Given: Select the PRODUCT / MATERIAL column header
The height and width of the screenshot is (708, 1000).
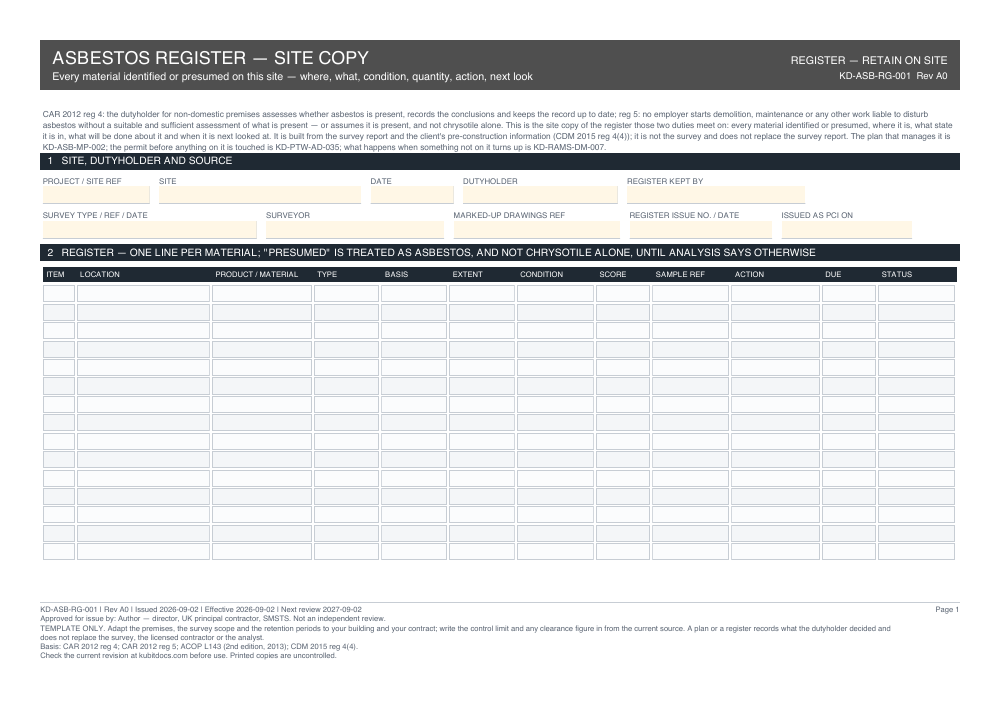Looking at the screenshot, I should click(256, 274).
